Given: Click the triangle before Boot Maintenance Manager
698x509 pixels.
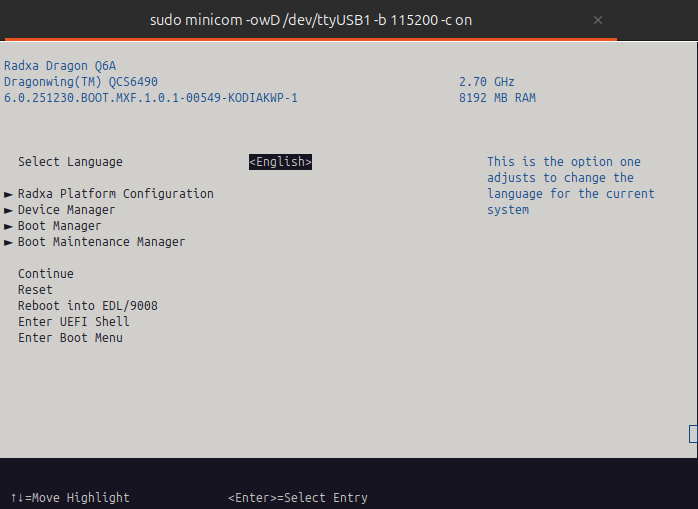Looking at the screenshot, I should [9, 242].
